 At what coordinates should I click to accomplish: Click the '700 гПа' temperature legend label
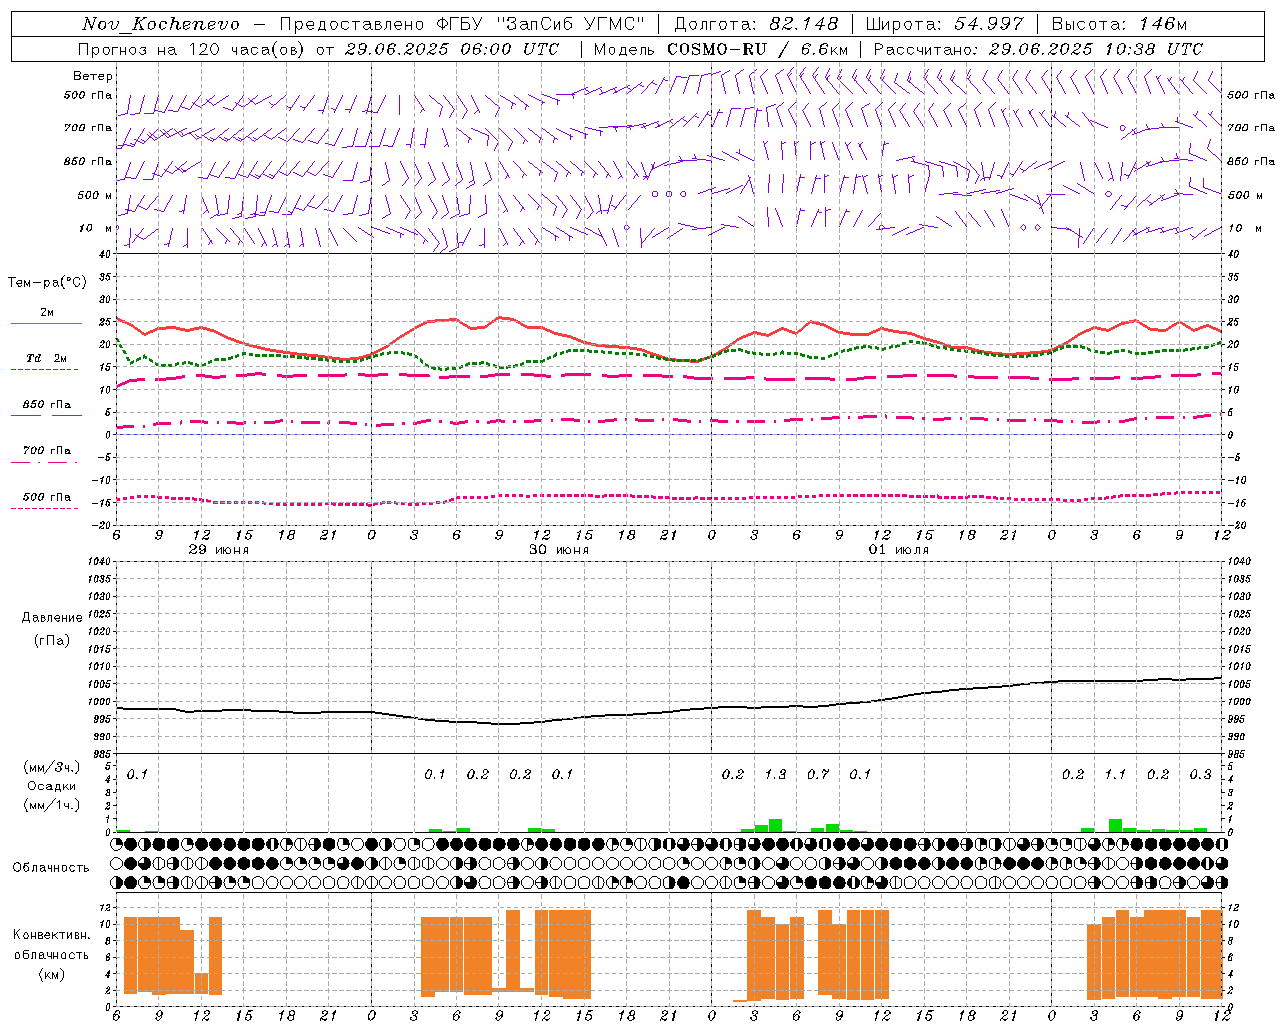(47, 451)
